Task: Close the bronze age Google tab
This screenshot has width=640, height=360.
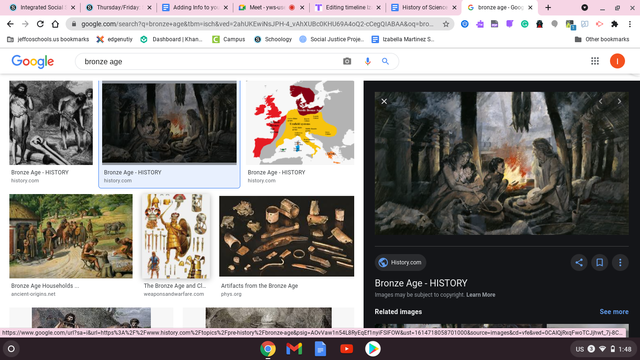Action: 530,7
